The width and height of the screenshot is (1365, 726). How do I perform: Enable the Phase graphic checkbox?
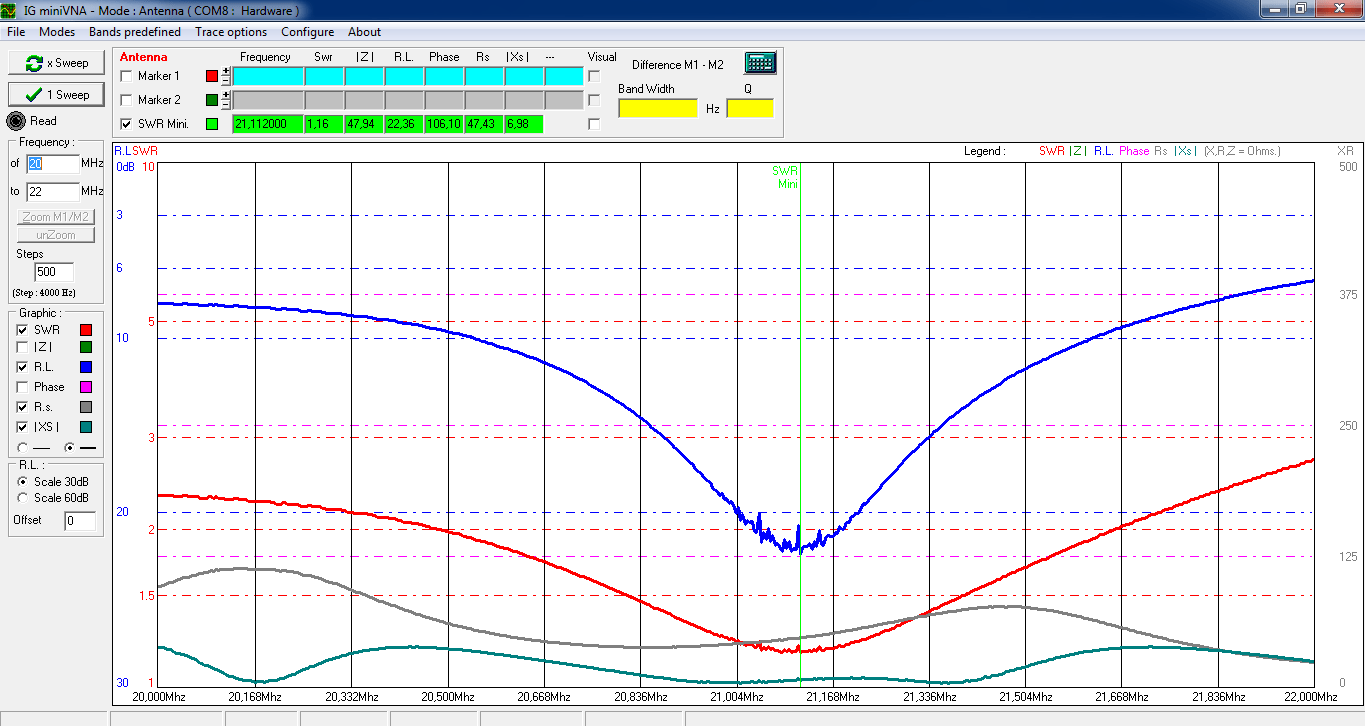[22, 387]
